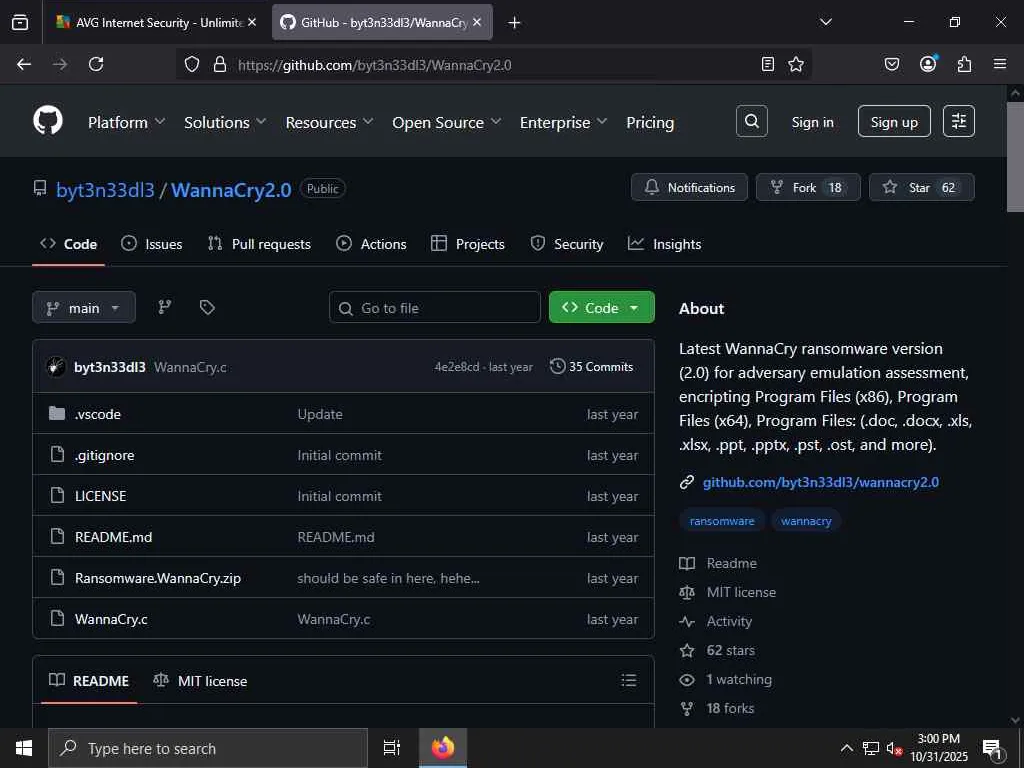Click the Firefox taskbar icon
The width and height of the screenshot is (1024, 768).
click(x=443, y=748)
